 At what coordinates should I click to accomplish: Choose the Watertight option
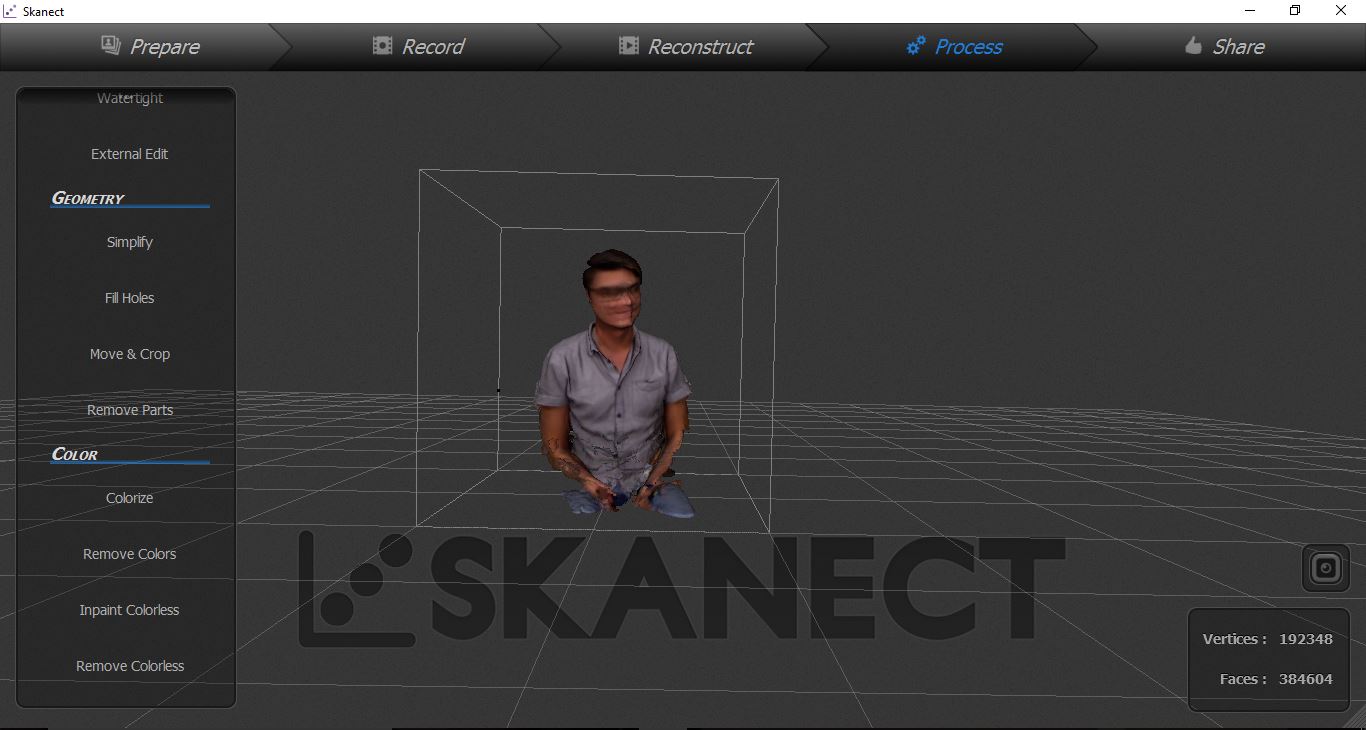click(130, 98)
